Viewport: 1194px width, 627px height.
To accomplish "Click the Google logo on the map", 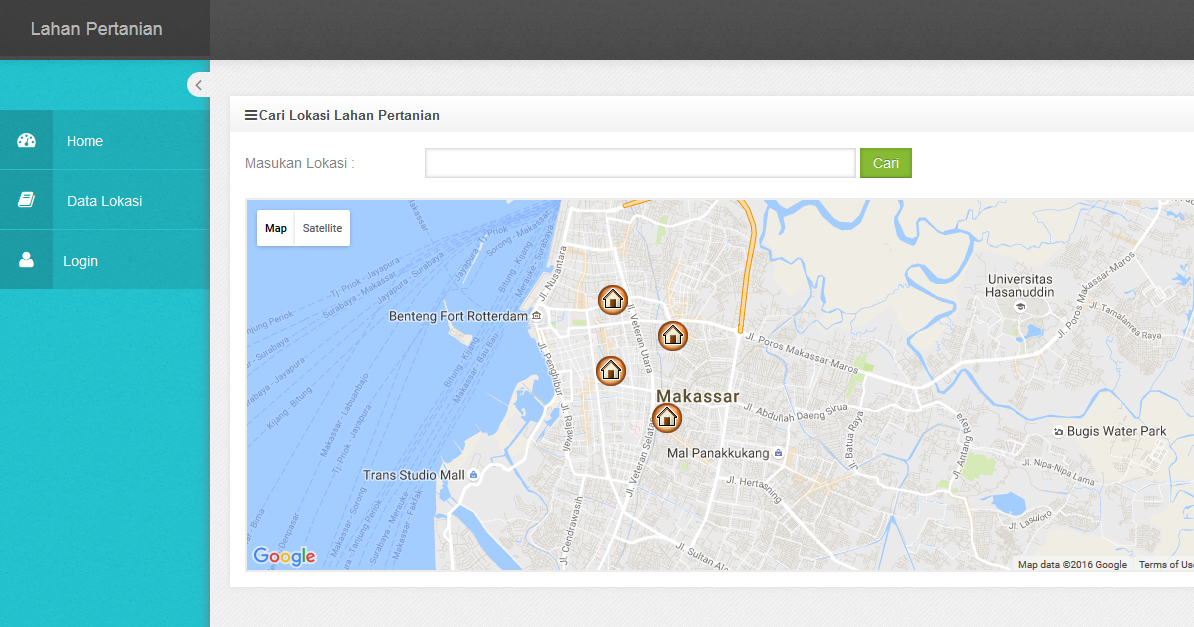I will click(284, 556).
